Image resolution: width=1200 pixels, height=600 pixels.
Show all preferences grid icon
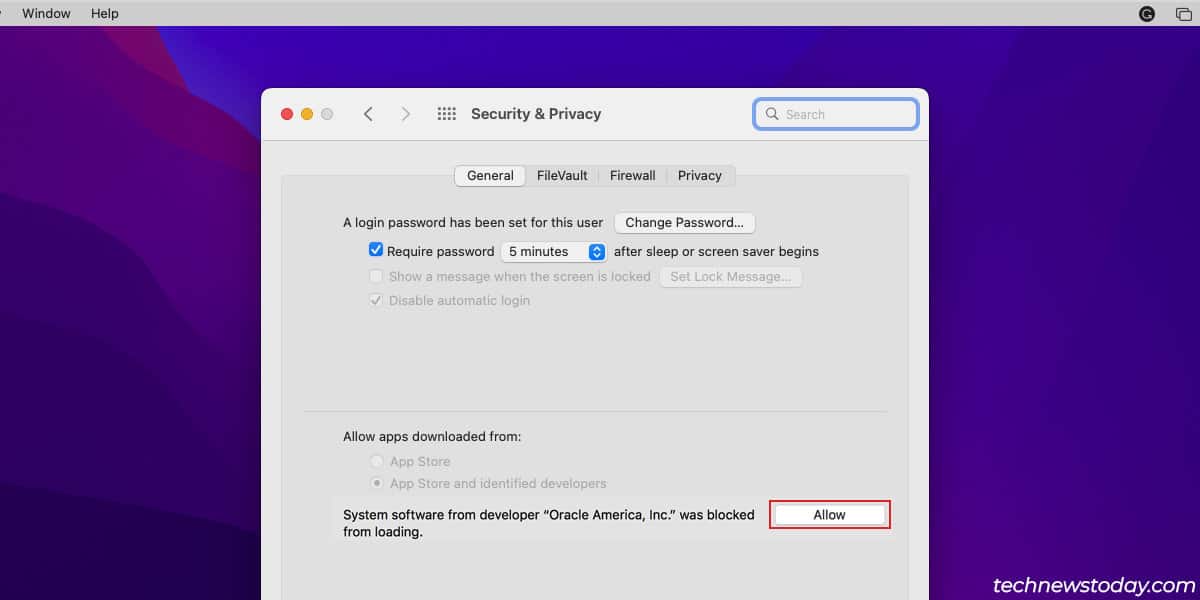coord(447,114)
